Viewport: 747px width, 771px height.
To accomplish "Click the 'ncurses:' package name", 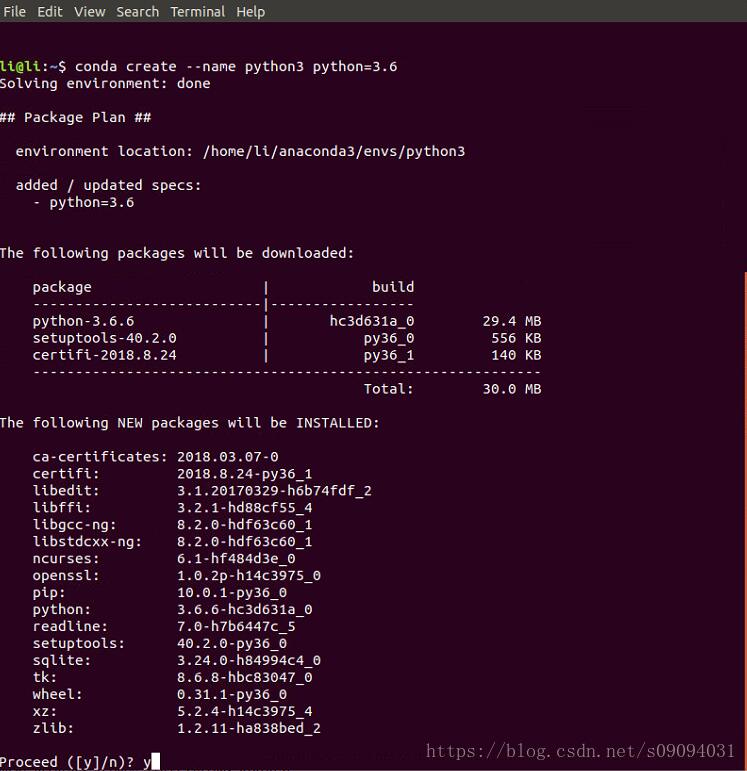I will click(66, 559).
